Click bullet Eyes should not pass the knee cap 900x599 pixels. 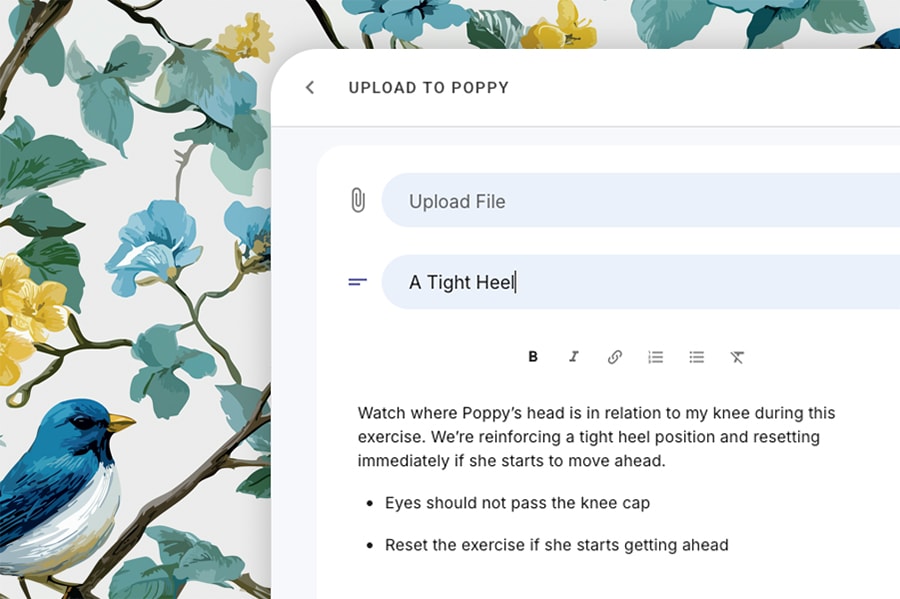517,503
